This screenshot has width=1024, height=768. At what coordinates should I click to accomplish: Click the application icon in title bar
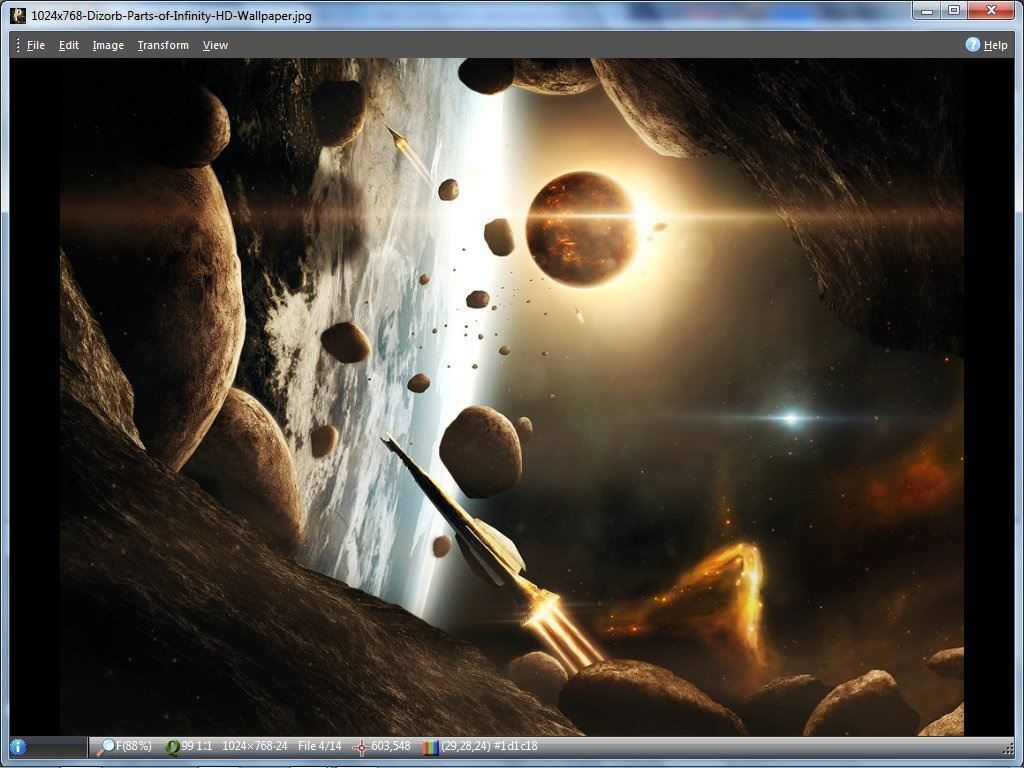pyautogui.click(x=18, y=15)
